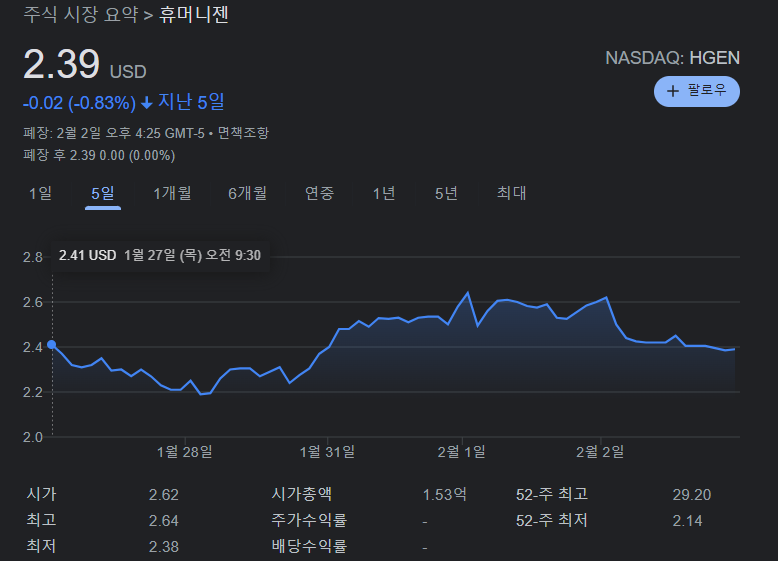
Task: Click the 1월 28일 axis date label
Action: 185,452
